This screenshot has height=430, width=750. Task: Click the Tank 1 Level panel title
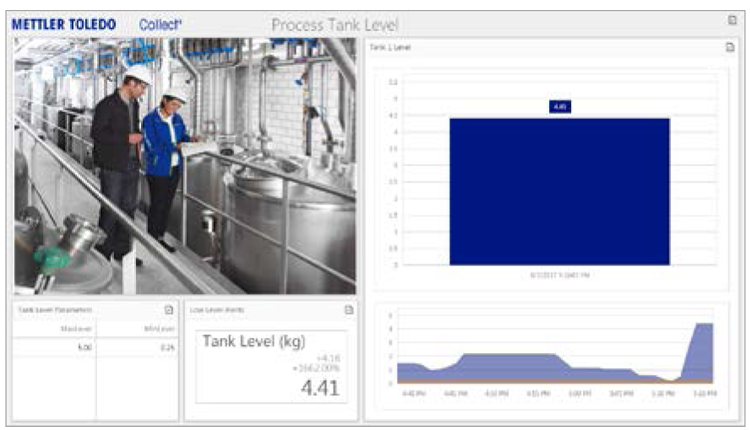tap(390, 47)
